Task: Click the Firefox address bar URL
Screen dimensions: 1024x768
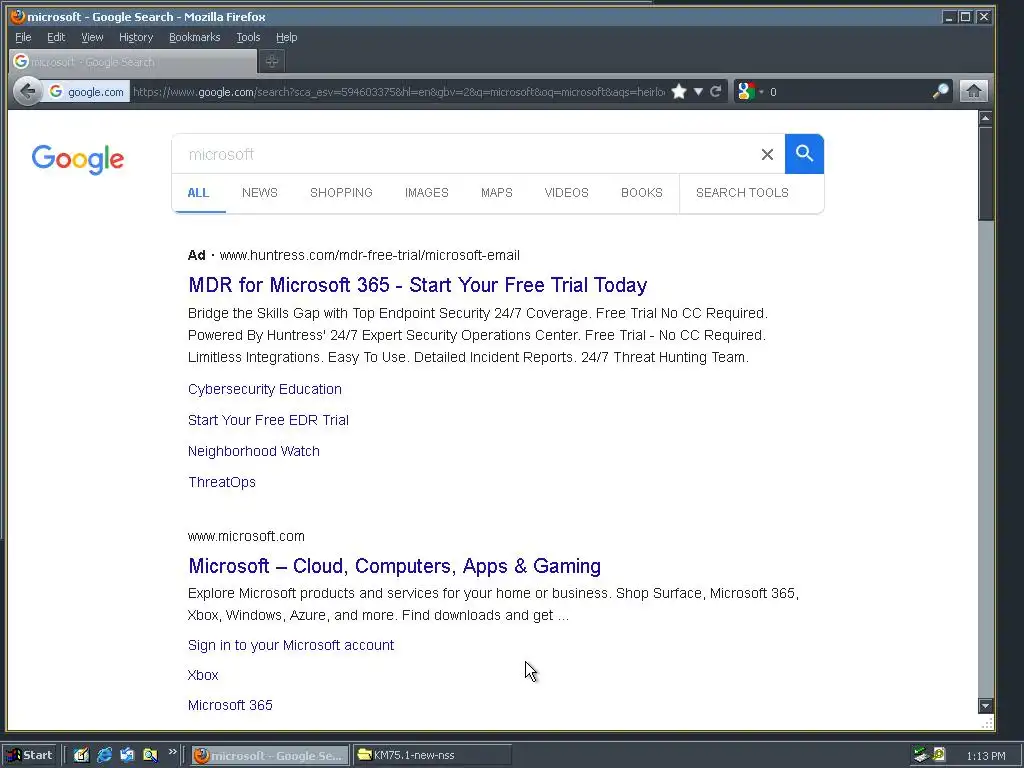Action: point(398,92)
